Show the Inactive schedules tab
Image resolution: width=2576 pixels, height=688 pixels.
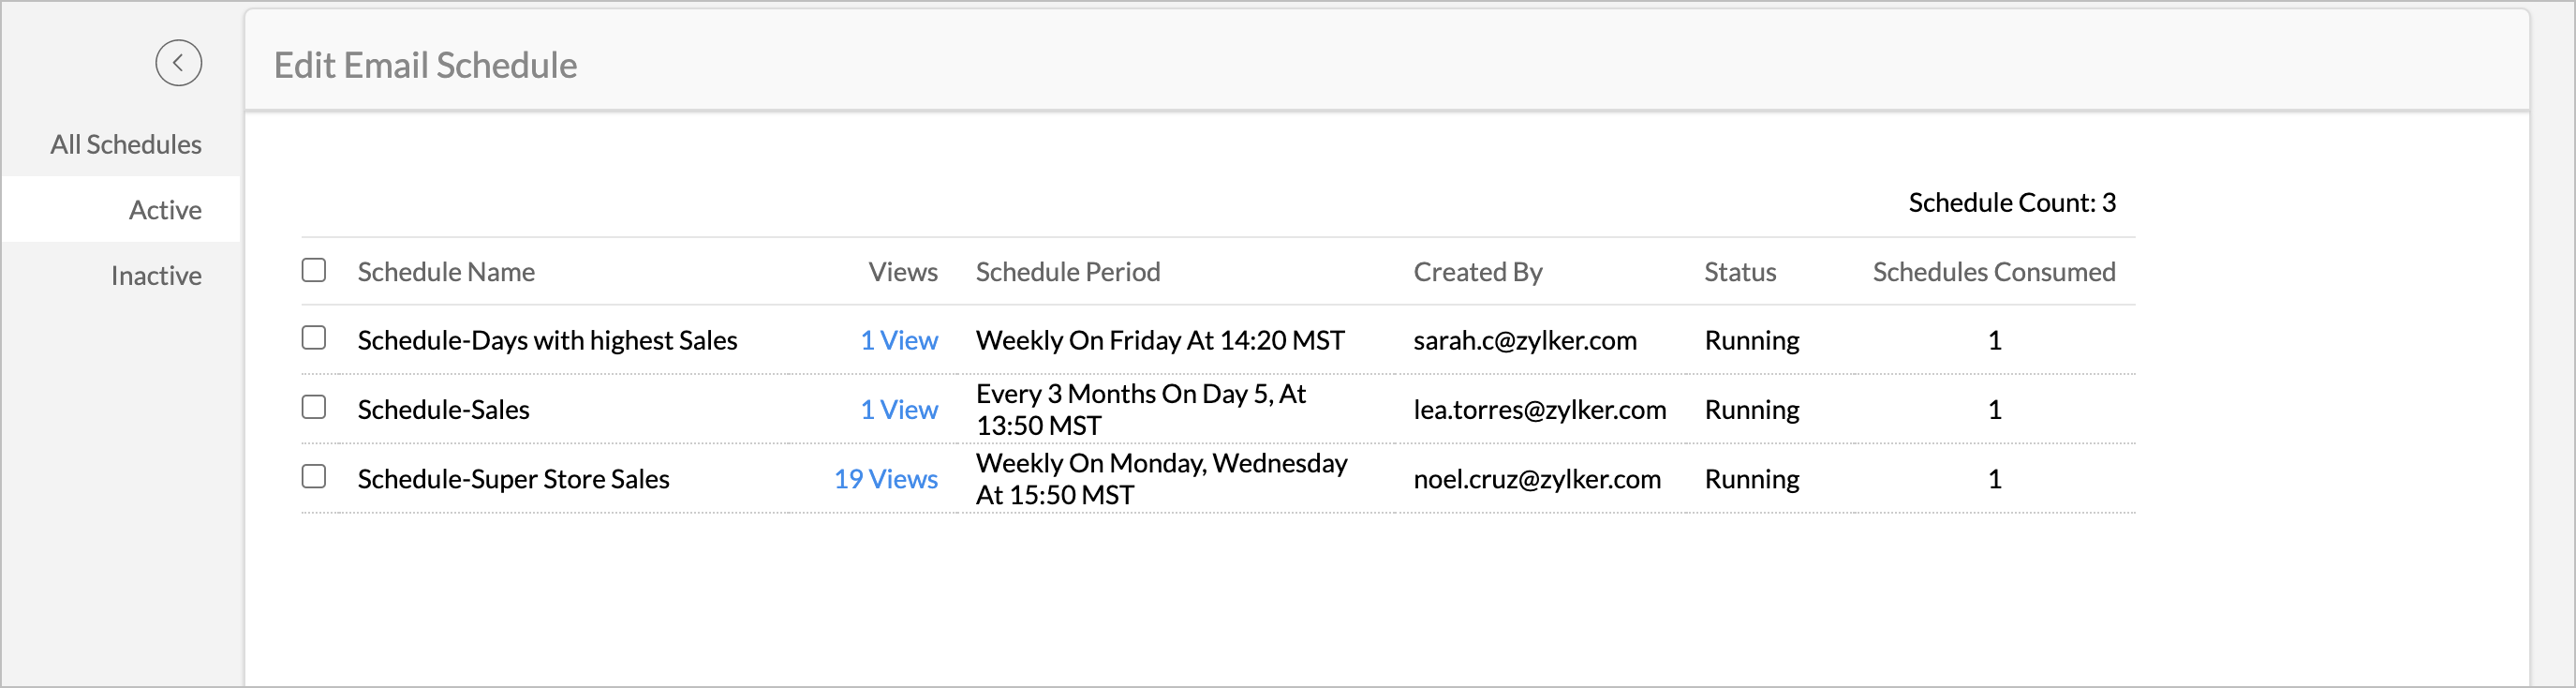156,276
